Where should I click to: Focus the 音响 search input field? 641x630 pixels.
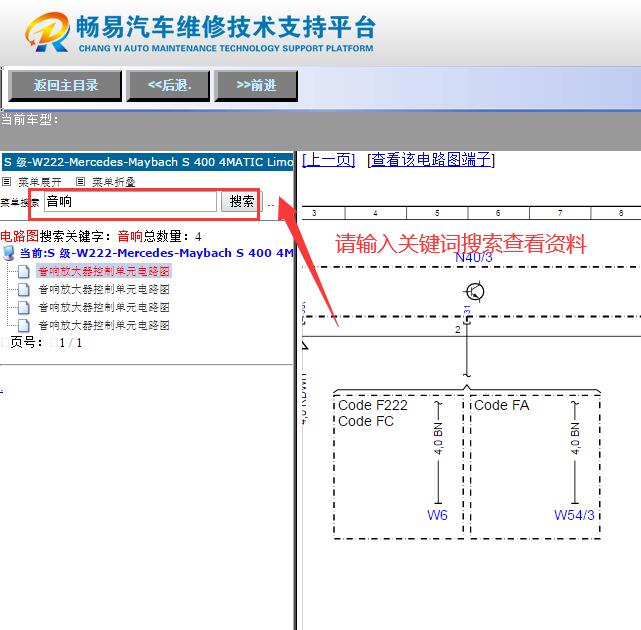pyautogui.click(x=130, y=202)
